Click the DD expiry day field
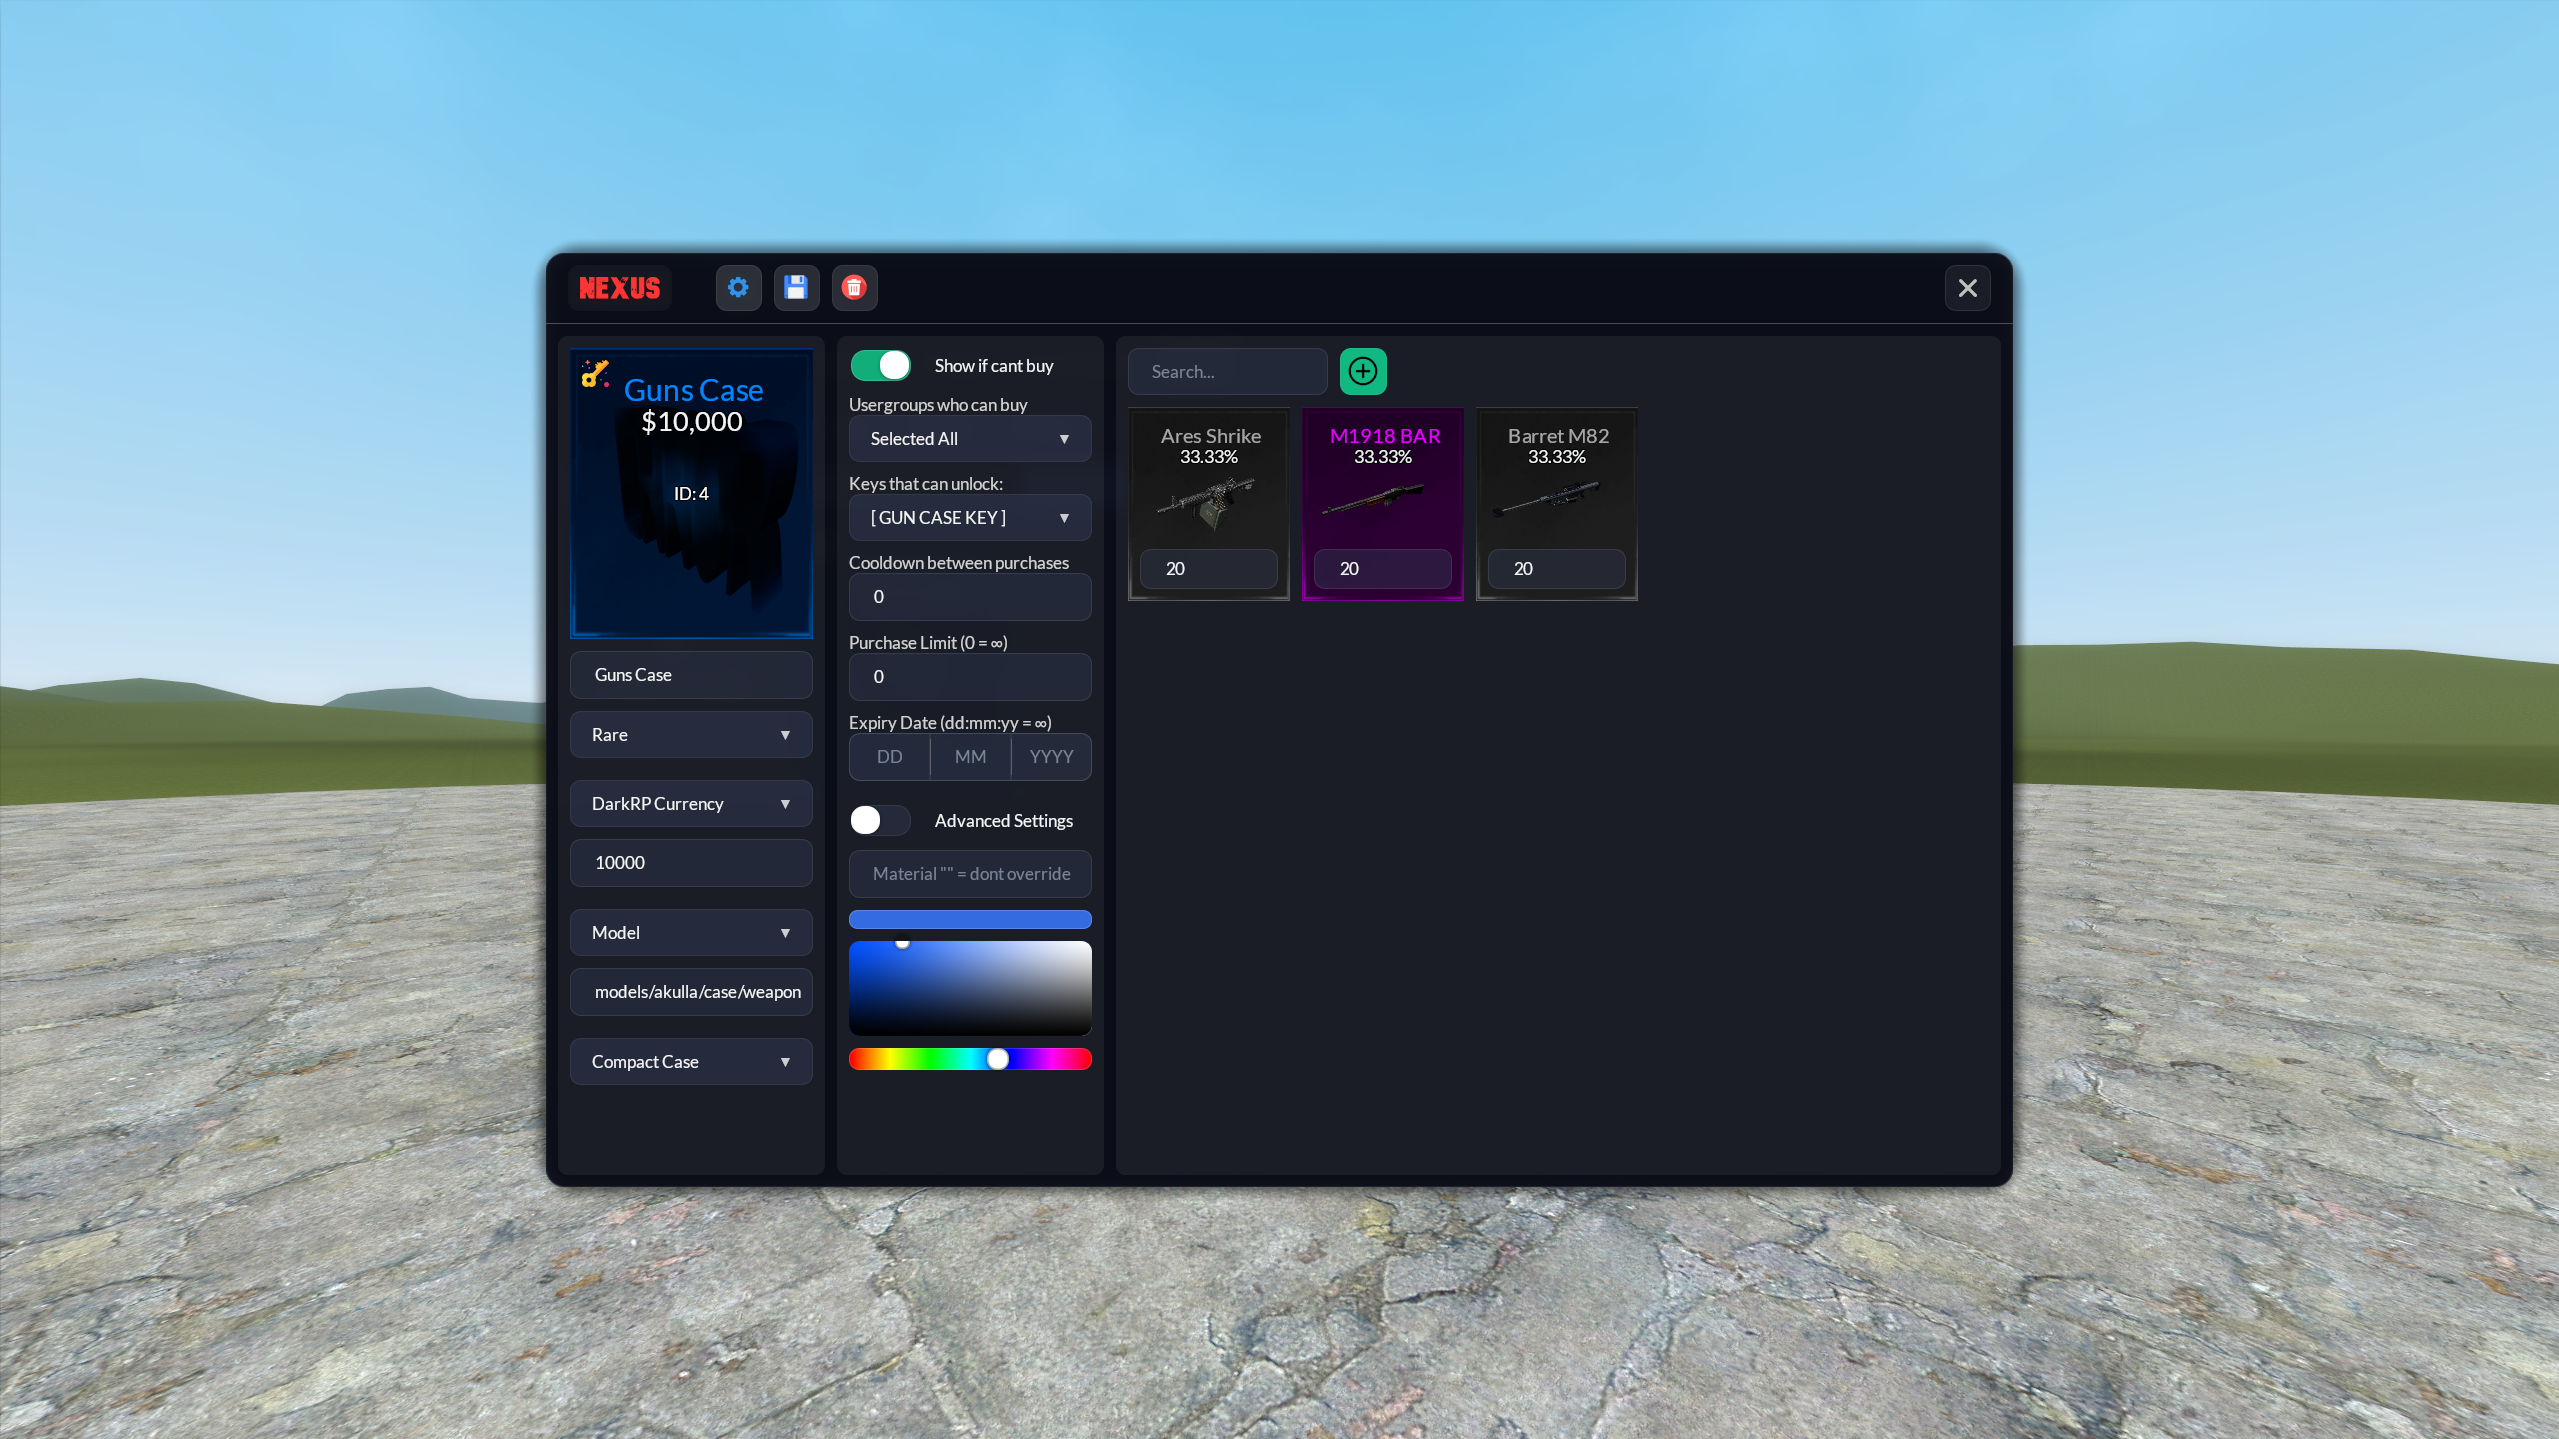This screenshot has height=1439, width=2559. coord(889,757)
